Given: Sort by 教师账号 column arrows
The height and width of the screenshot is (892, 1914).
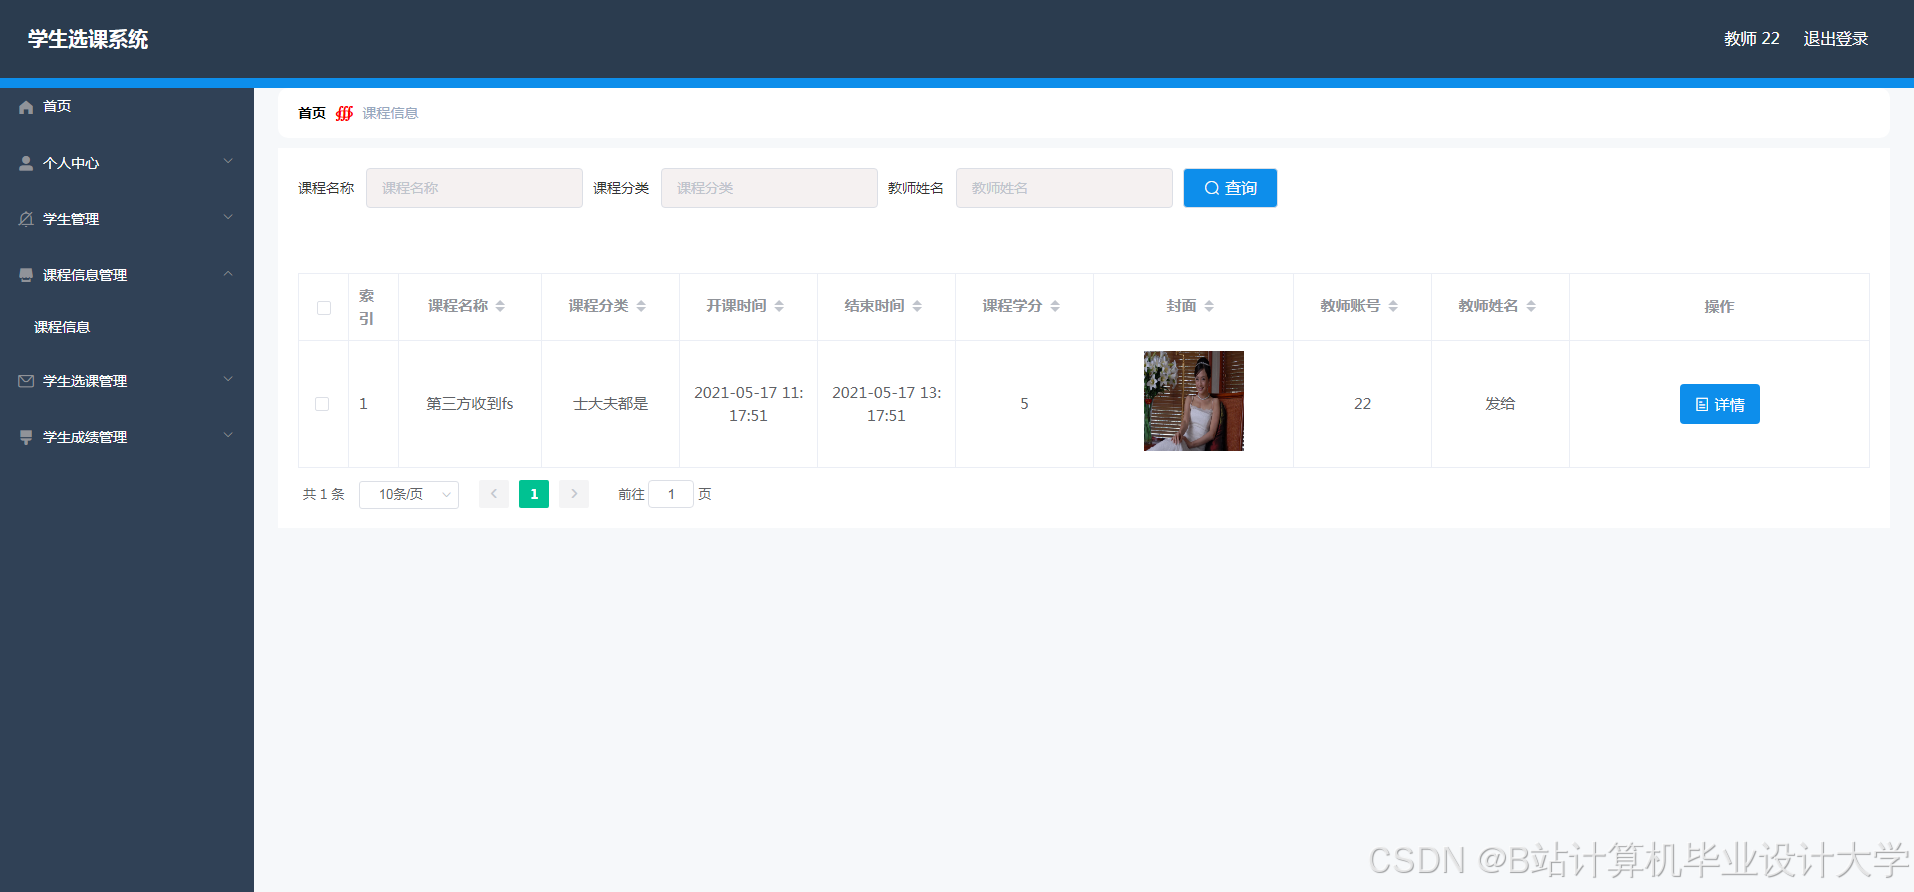Looking at the screenshot, I should coord(1393,306).
